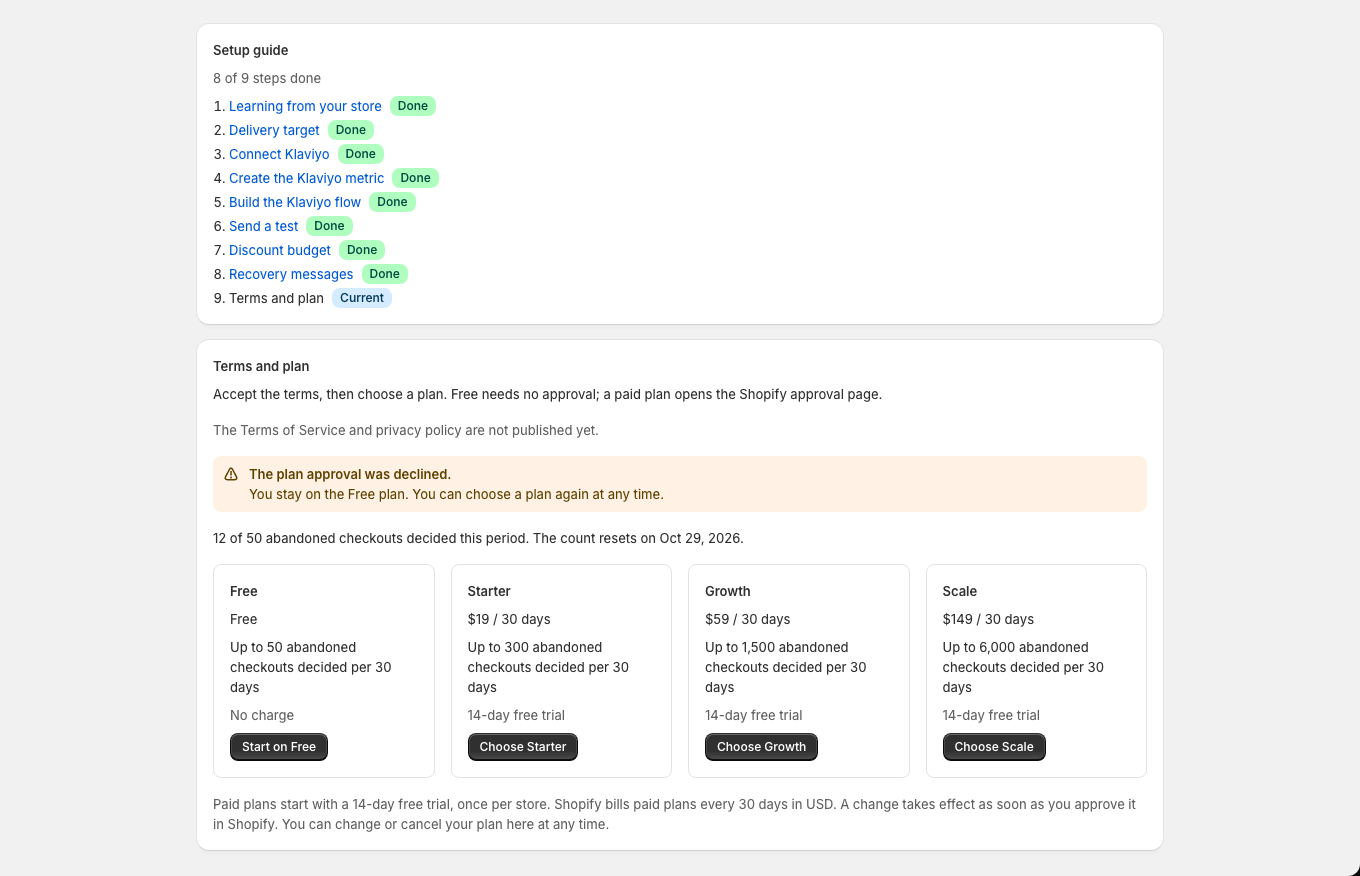Open the Build the Klaviyo flow step

[295, 202]
